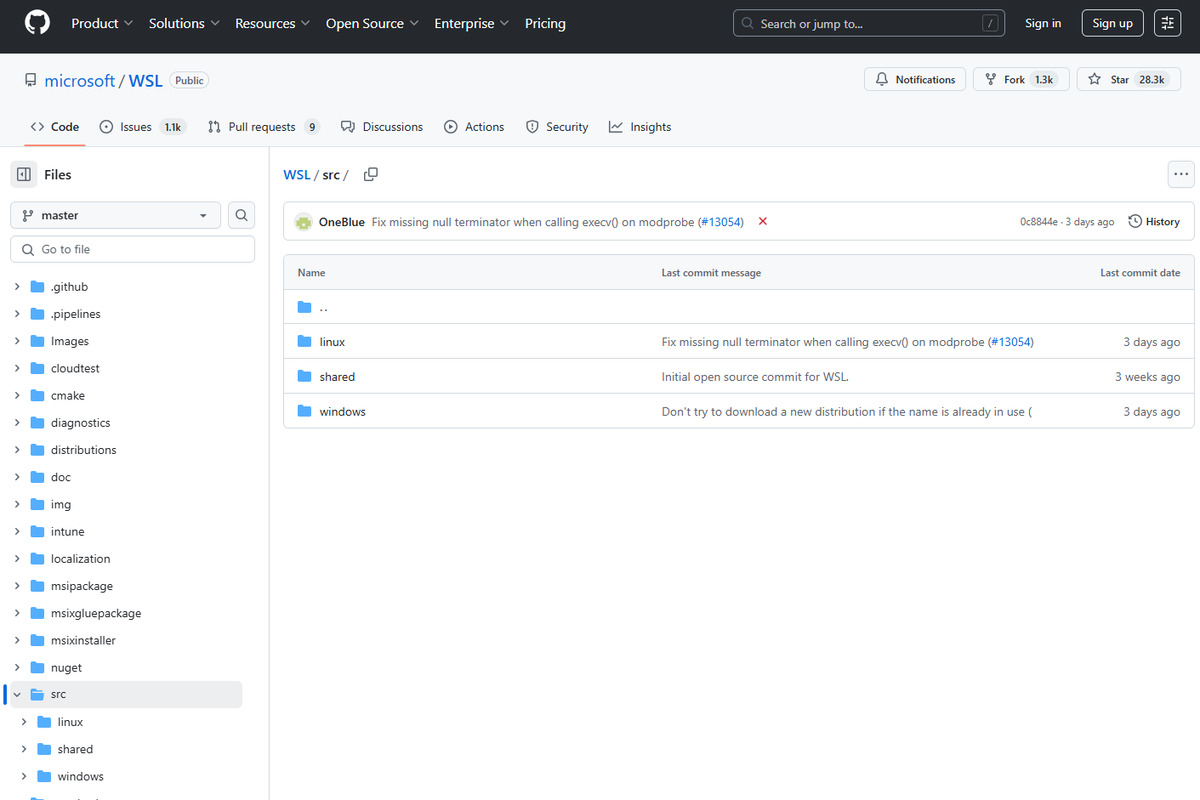Expand the distributions folder in the sidebar

click(x=17, y=449)
